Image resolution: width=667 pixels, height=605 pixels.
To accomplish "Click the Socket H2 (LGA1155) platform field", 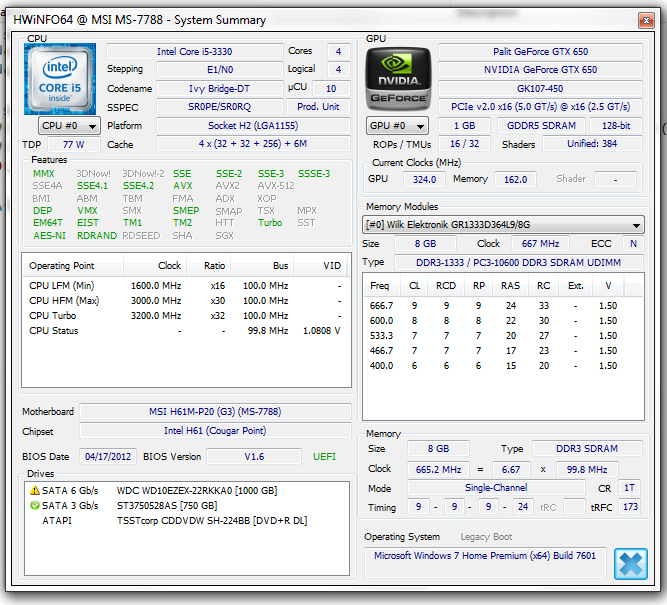I will point(253,126).
